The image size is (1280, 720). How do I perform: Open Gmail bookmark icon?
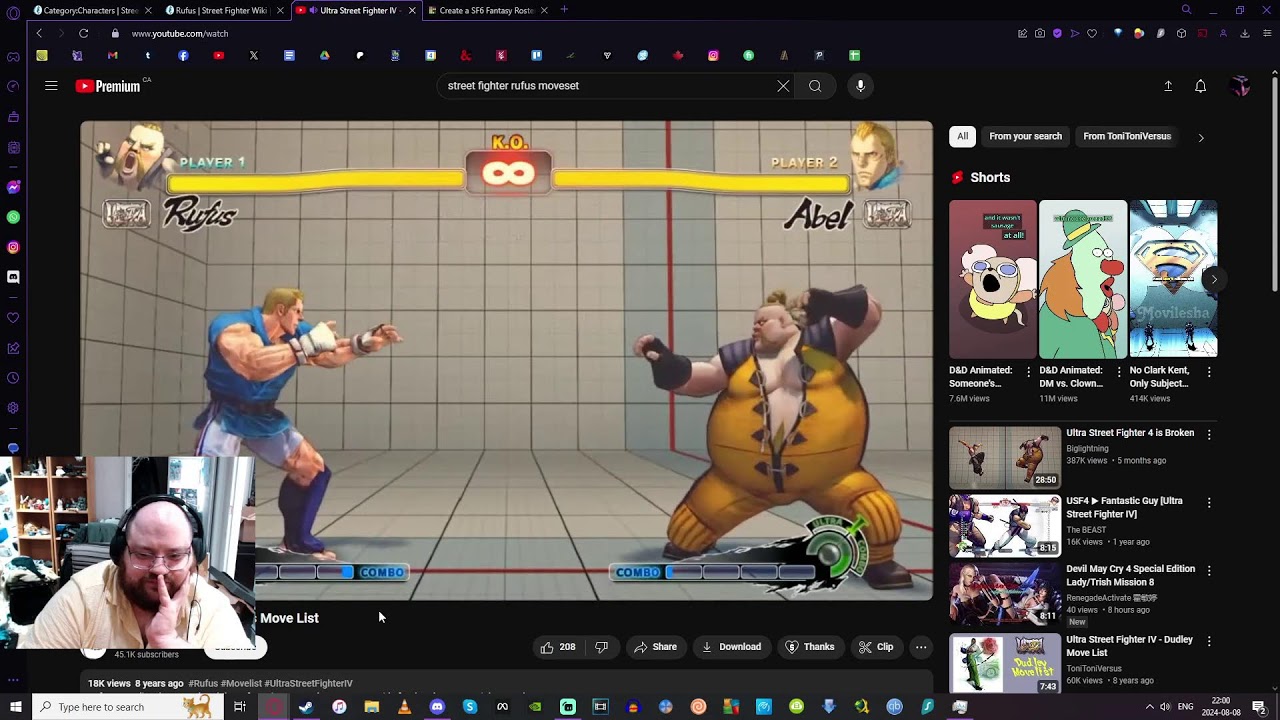pos(112,56)
